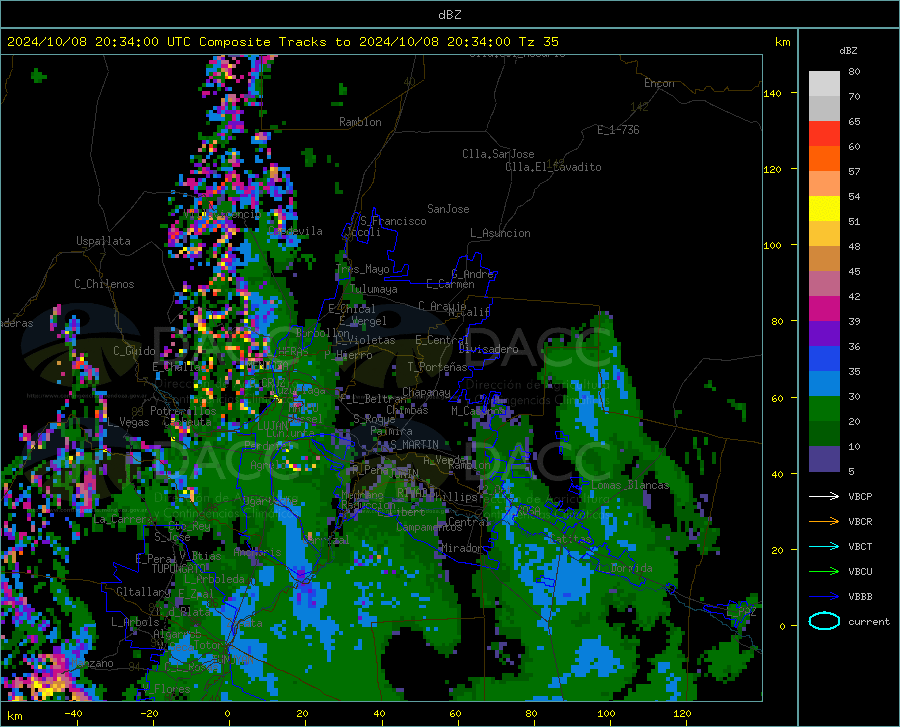Viewport: 900px width, 727px height.
Task: Click the 'S_Francisco' map label
Action: [393, 221]
